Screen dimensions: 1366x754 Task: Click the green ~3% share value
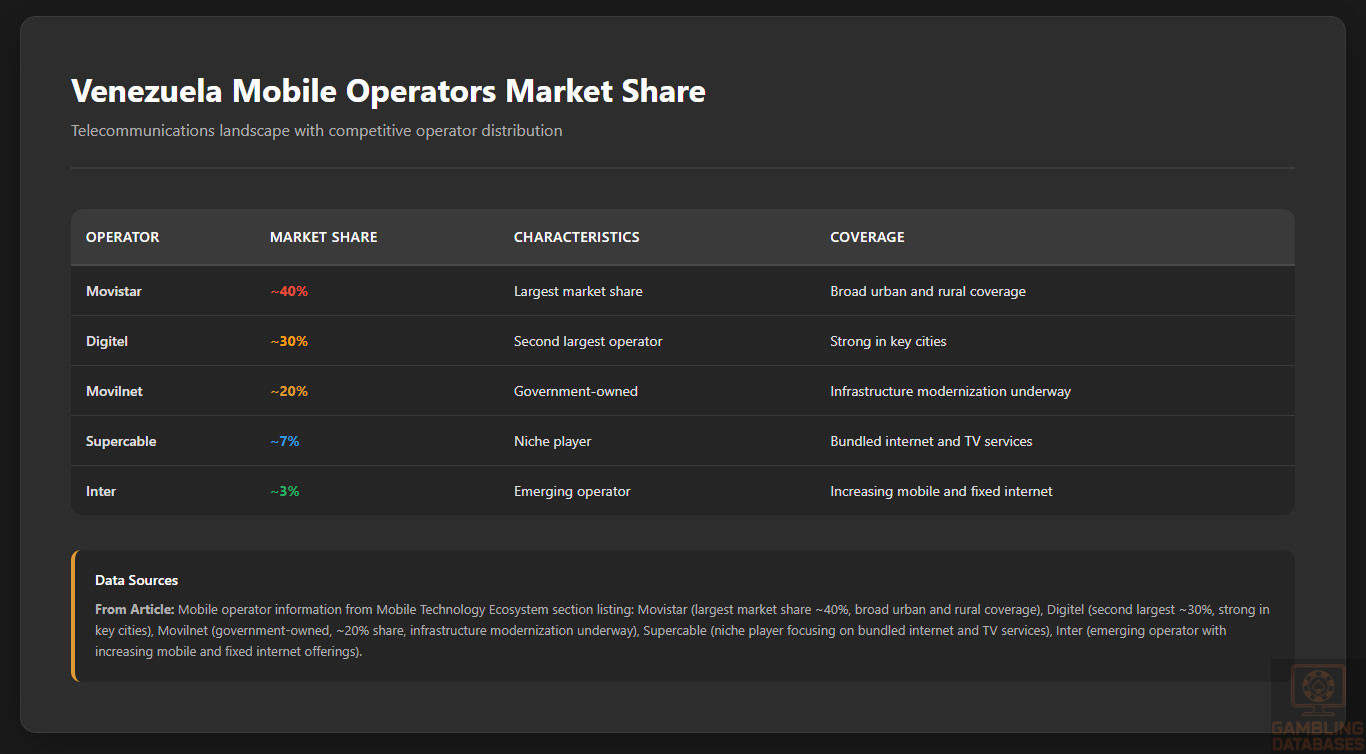284,491
